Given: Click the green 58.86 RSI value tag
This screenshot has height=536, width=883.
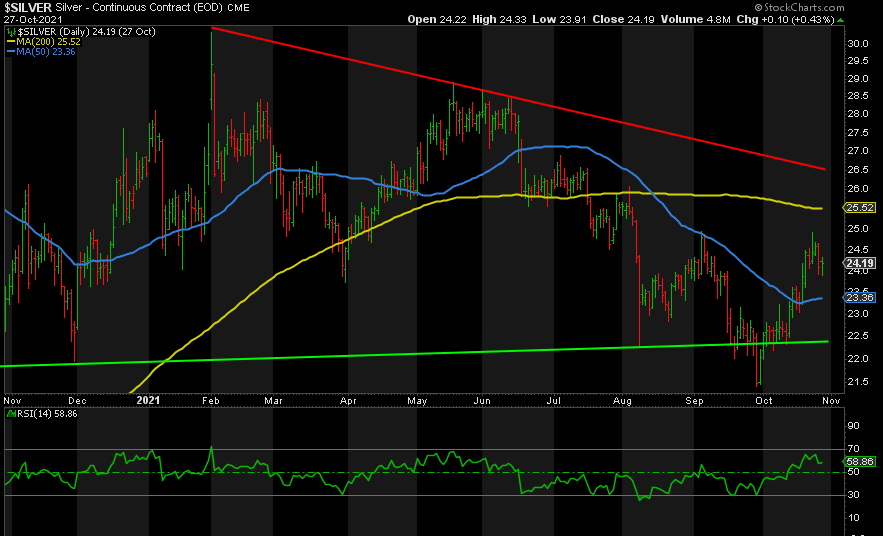Looking at the screenshot, I should coord(861,463).
